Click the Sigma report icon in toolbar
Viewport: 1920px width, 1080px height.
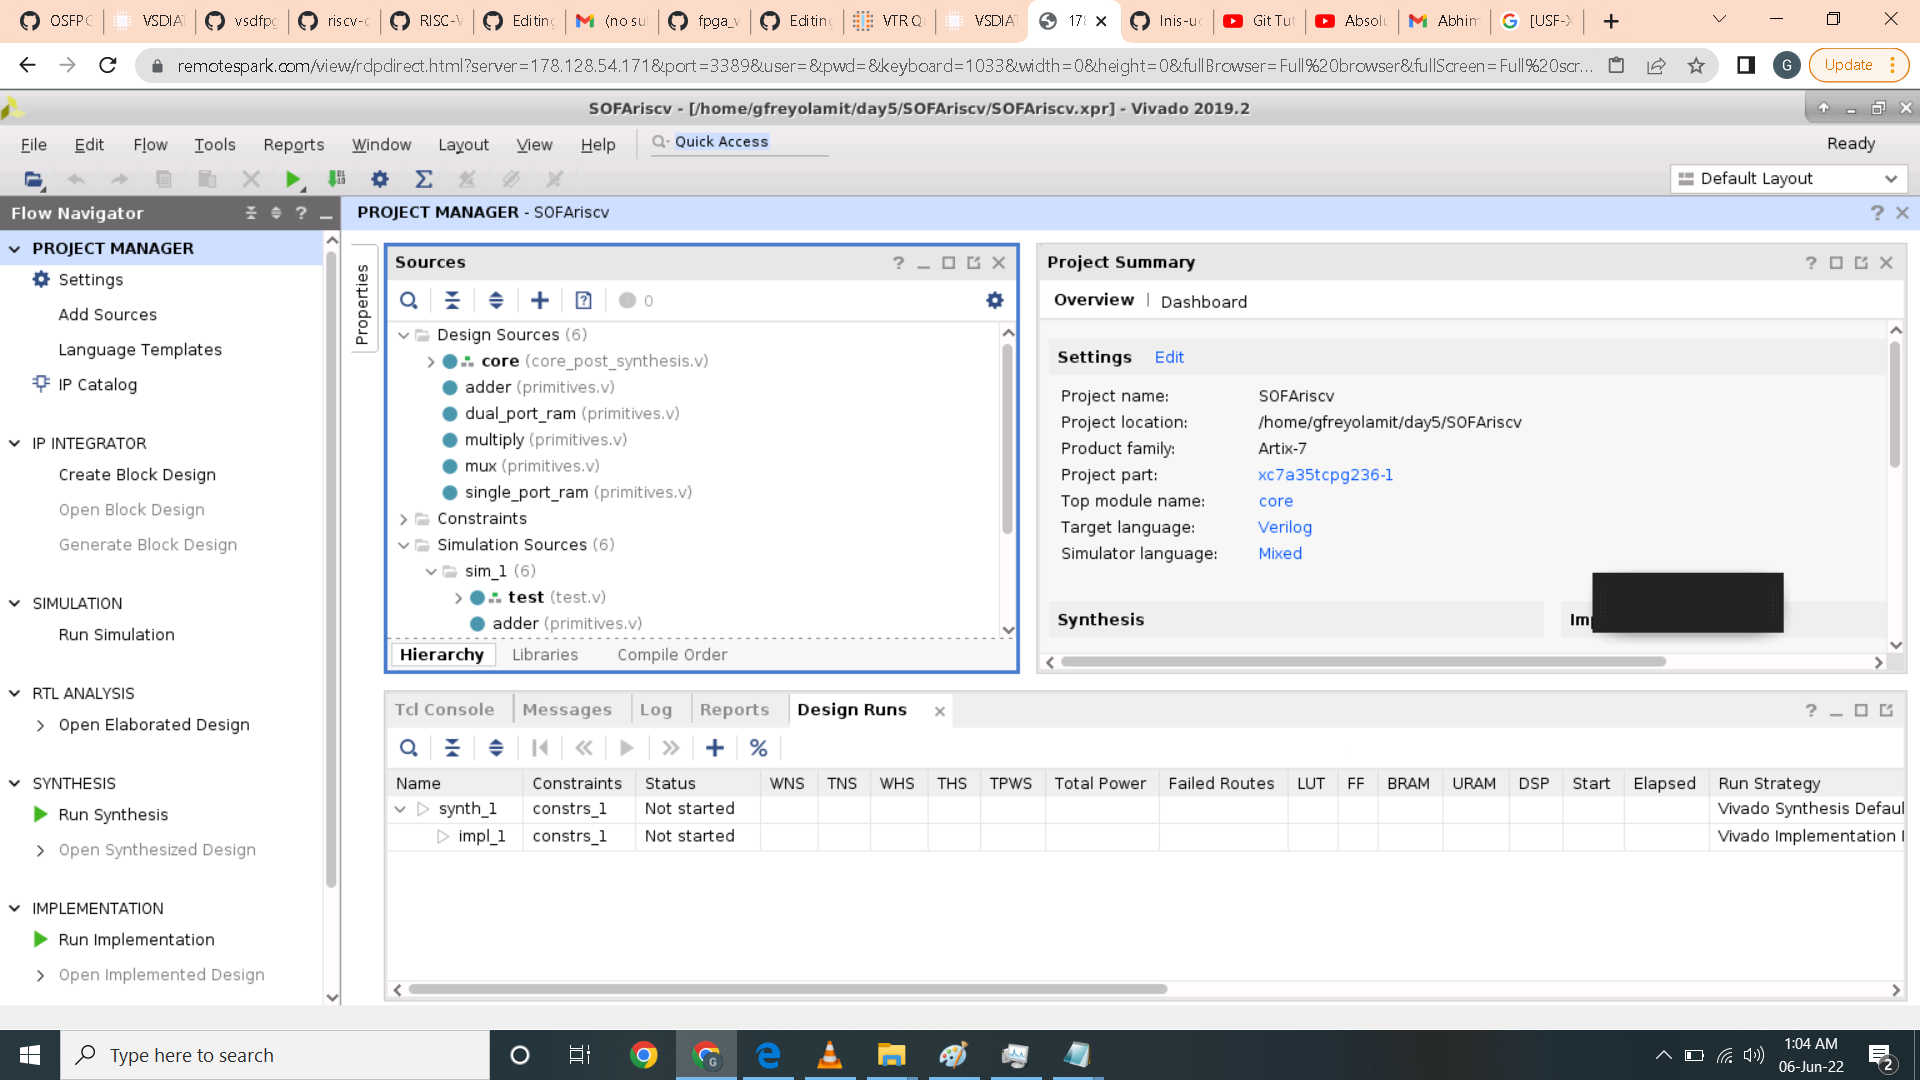(x=424, y=179)
